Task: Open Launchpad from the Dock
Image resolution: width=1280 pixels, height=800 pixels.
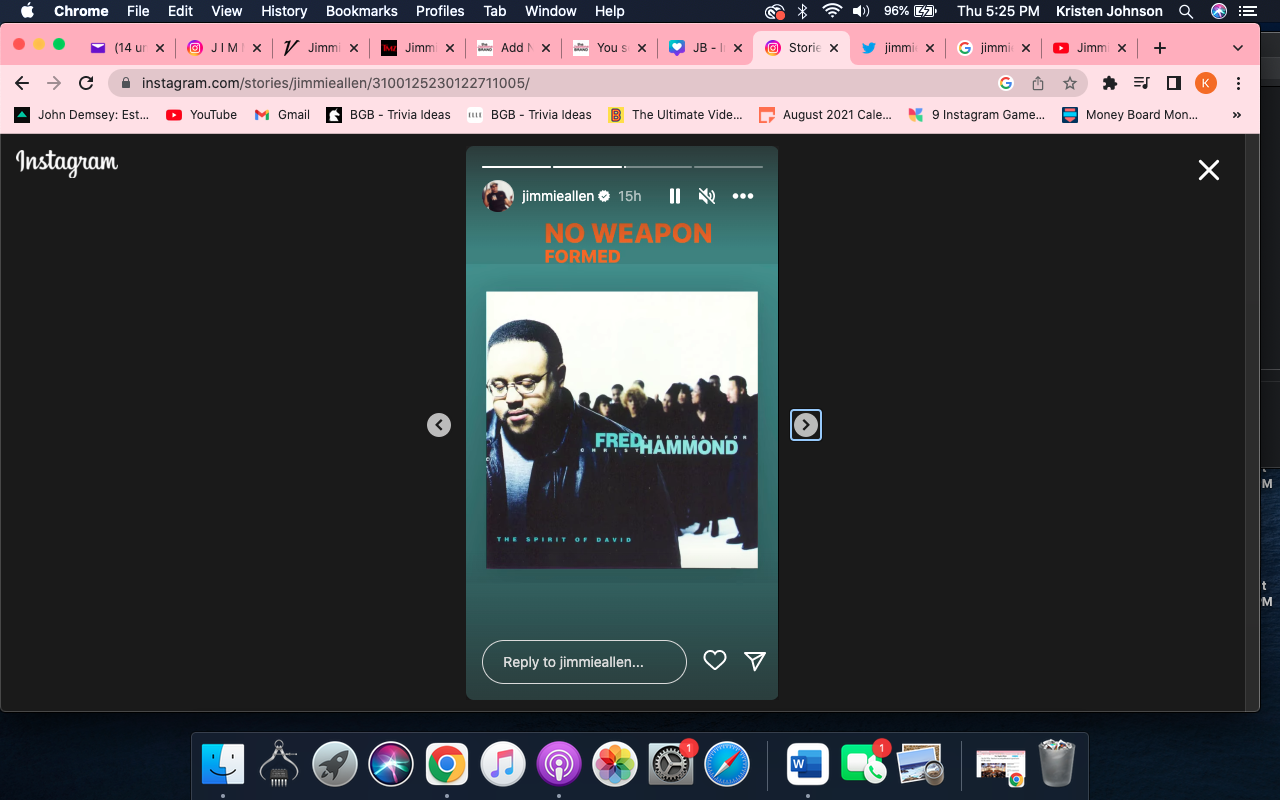Action: click(335, 766)
